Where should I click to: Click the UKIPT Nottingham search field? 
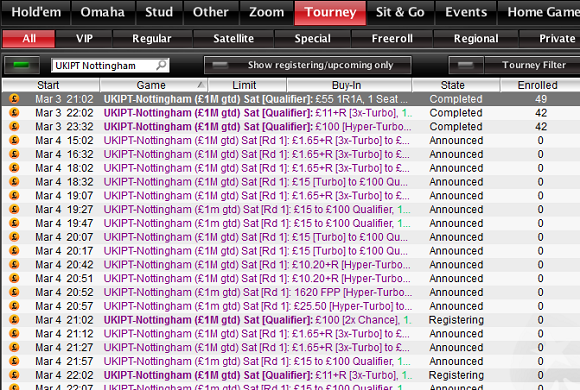(110, 65)
